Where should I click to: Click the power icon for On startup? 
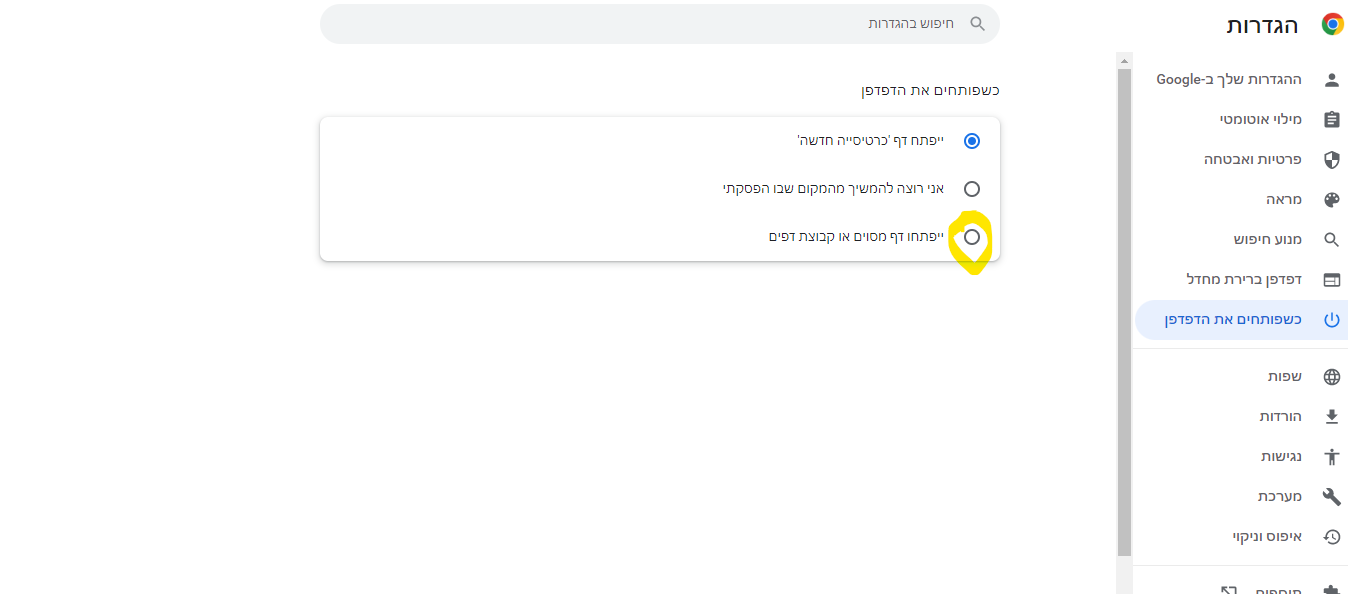click(1331, 320)
